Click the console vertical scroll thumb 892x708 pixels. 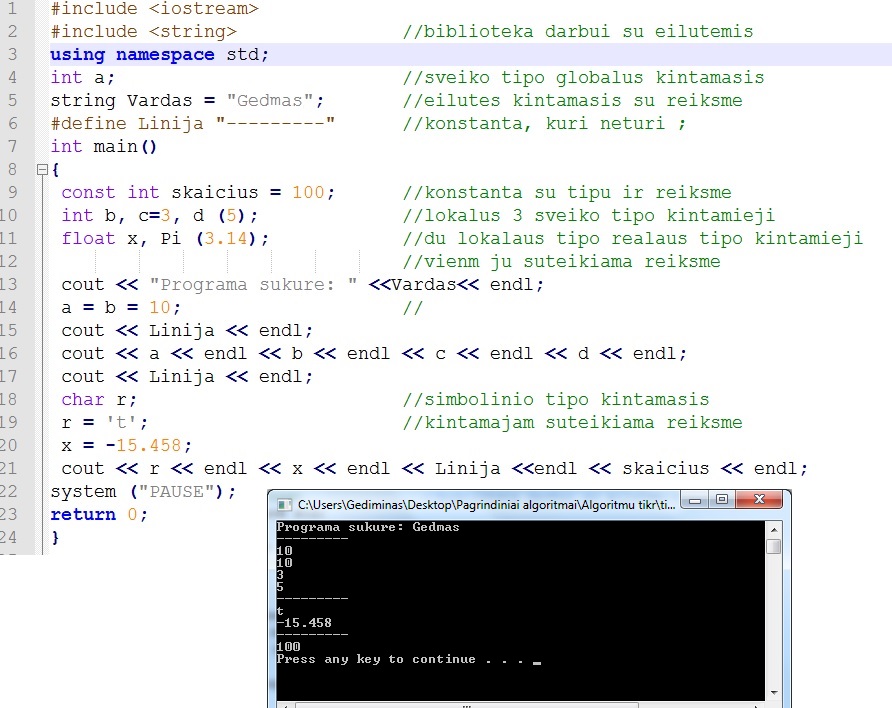pyautogui.click(x=774, y=546)
